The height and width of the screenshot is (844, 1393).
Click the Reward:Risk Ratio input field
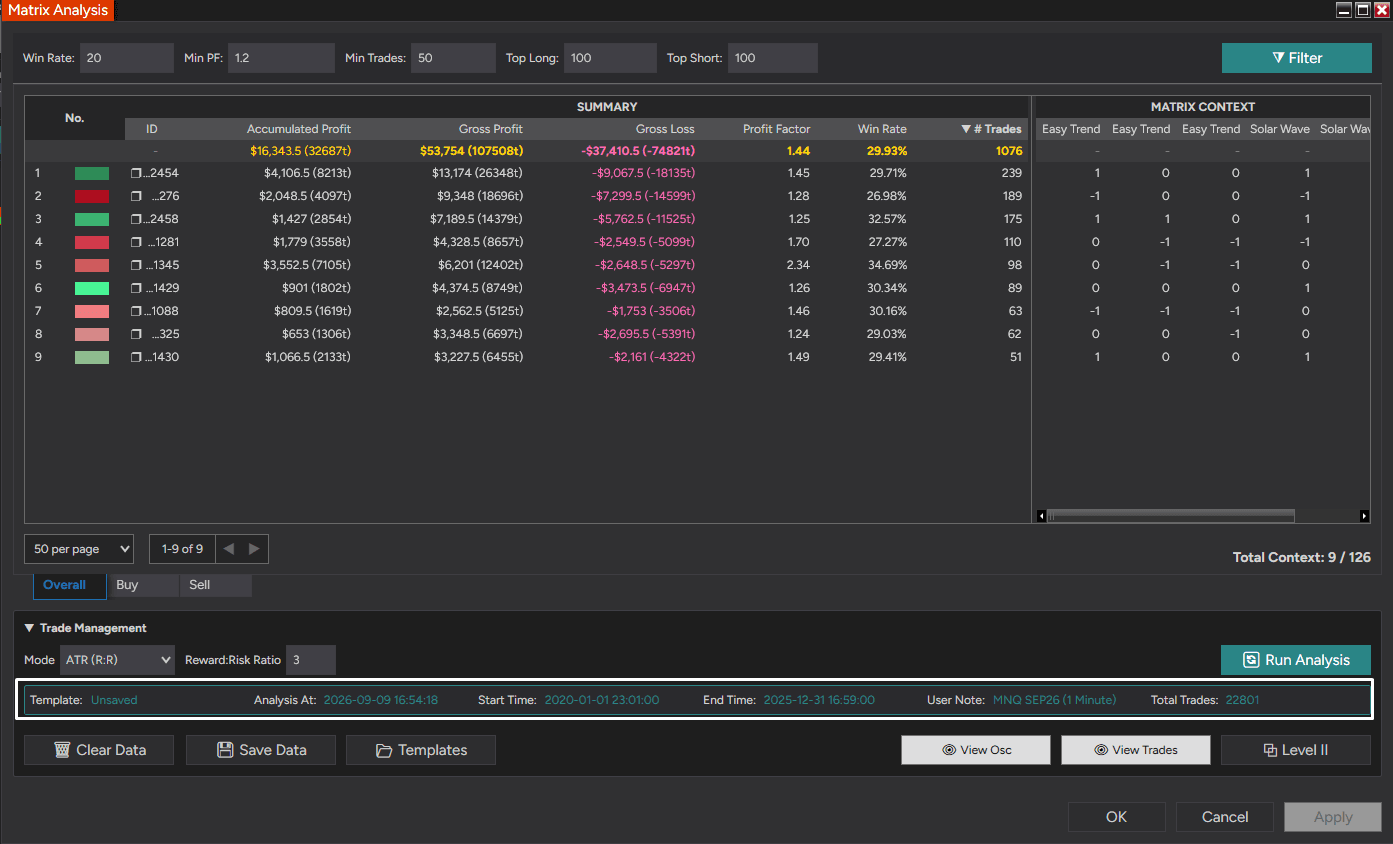click(x=311, y=660)
